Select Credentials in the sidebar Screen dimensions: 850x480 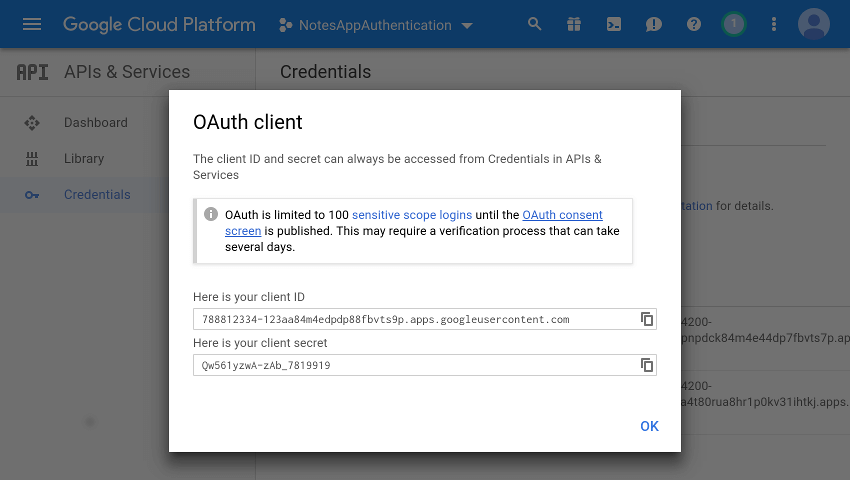(x=97, y=195)
